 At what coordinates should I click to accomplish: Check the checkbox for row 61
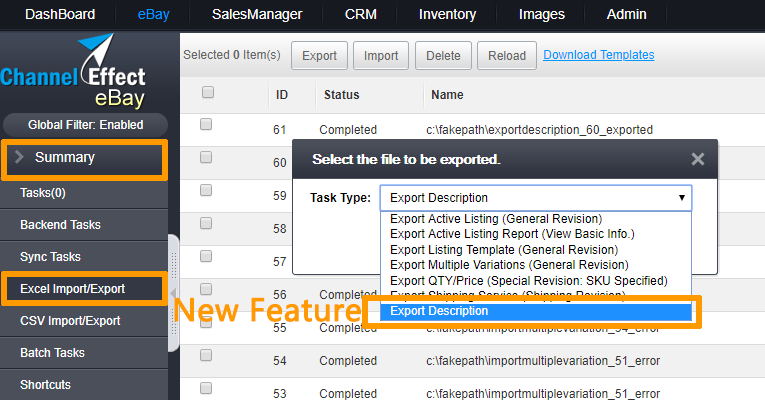pyautogui.click(x=206, y=124)
